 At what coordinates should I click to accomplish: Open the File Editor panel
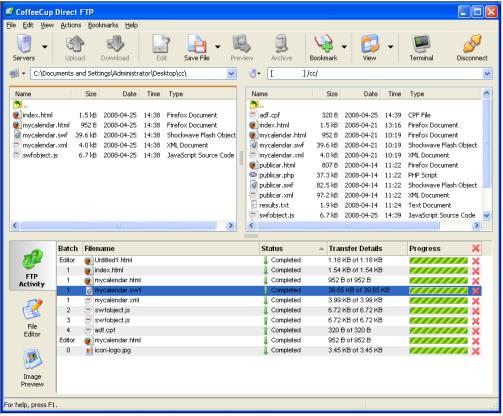click(32, 318)
